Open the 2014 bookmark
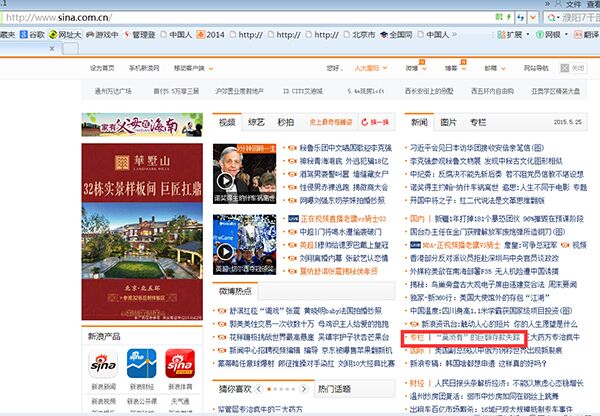This screenshot has height=416, width=600. point(210,34)
